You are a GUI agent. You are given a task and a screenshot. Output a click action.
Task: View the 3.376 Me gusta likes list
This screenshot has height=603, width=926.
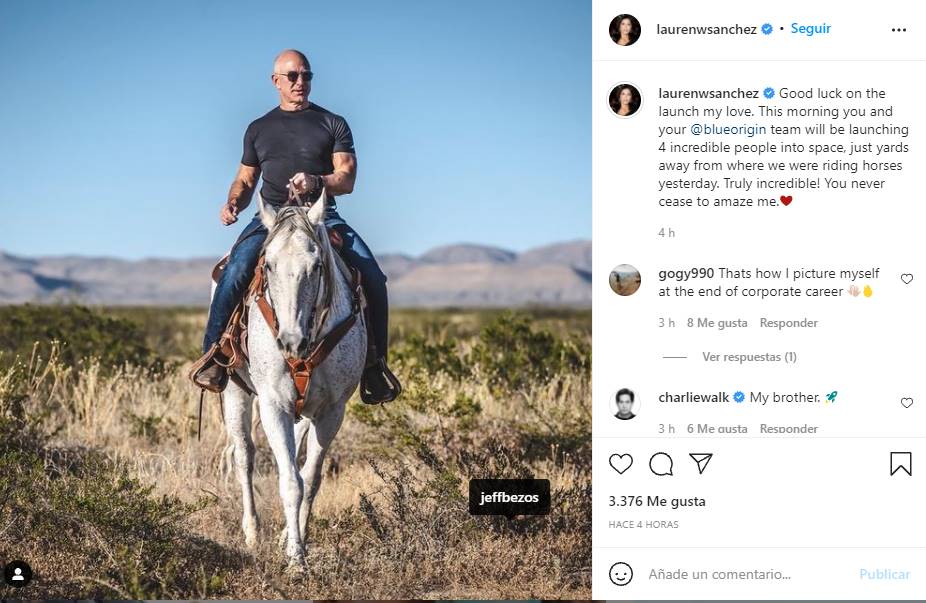(x=656, y=501)
